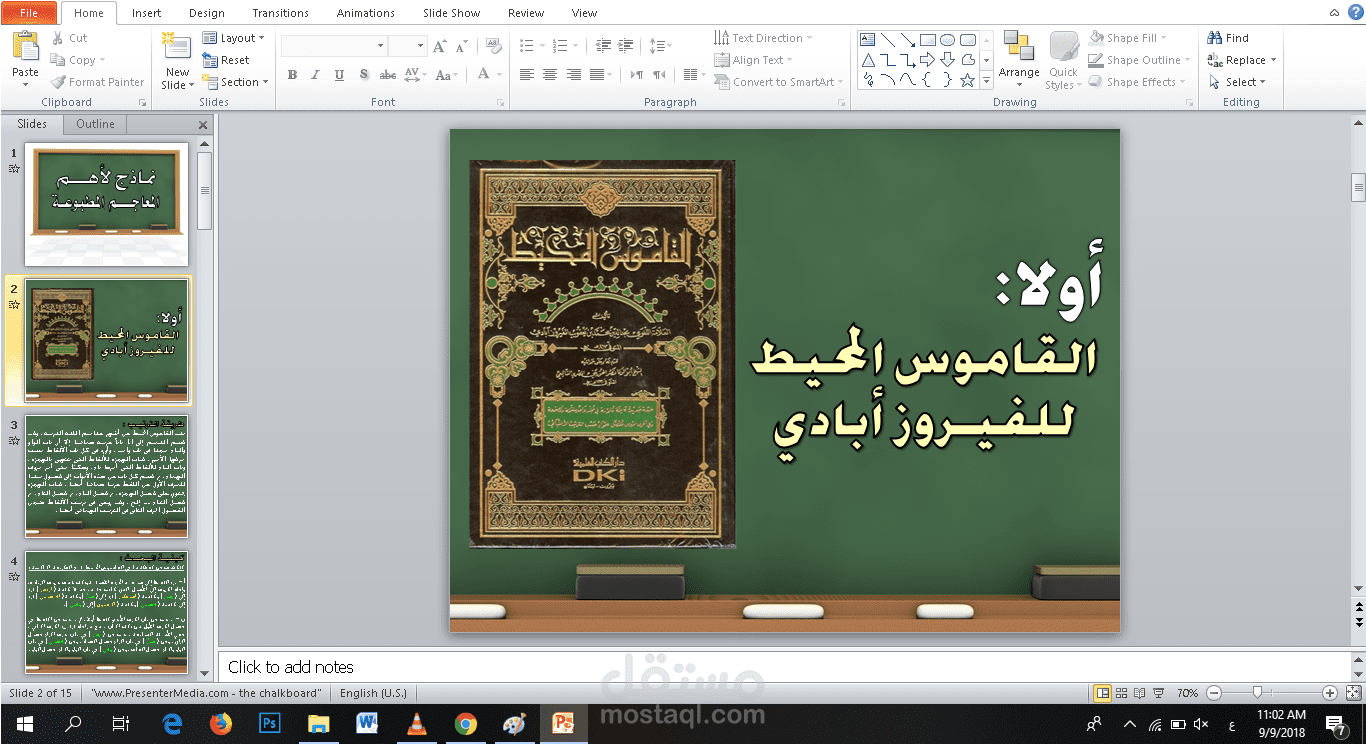Open Firefox from the taskbar
This screenshot has width=1366, height=744.
point(220,723)
